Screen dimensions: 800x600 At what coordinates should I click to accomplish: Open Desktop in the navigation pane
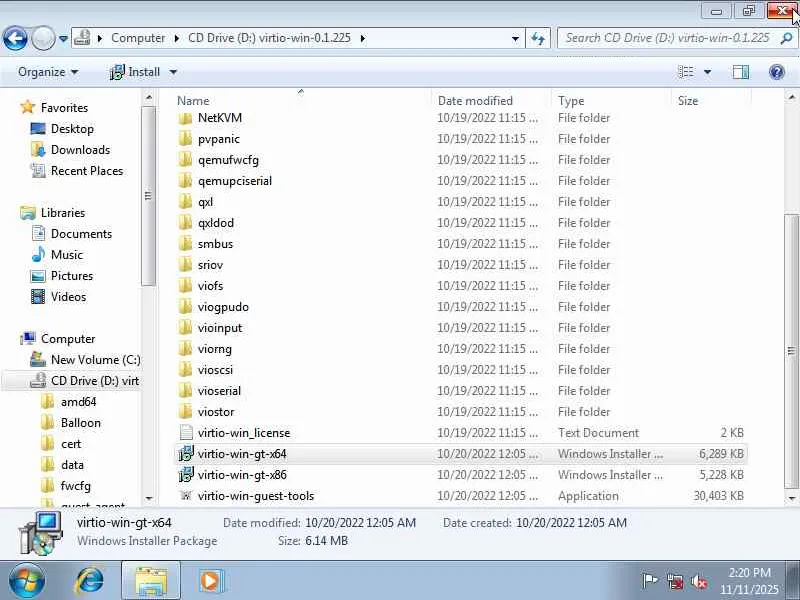coord(72,129)
